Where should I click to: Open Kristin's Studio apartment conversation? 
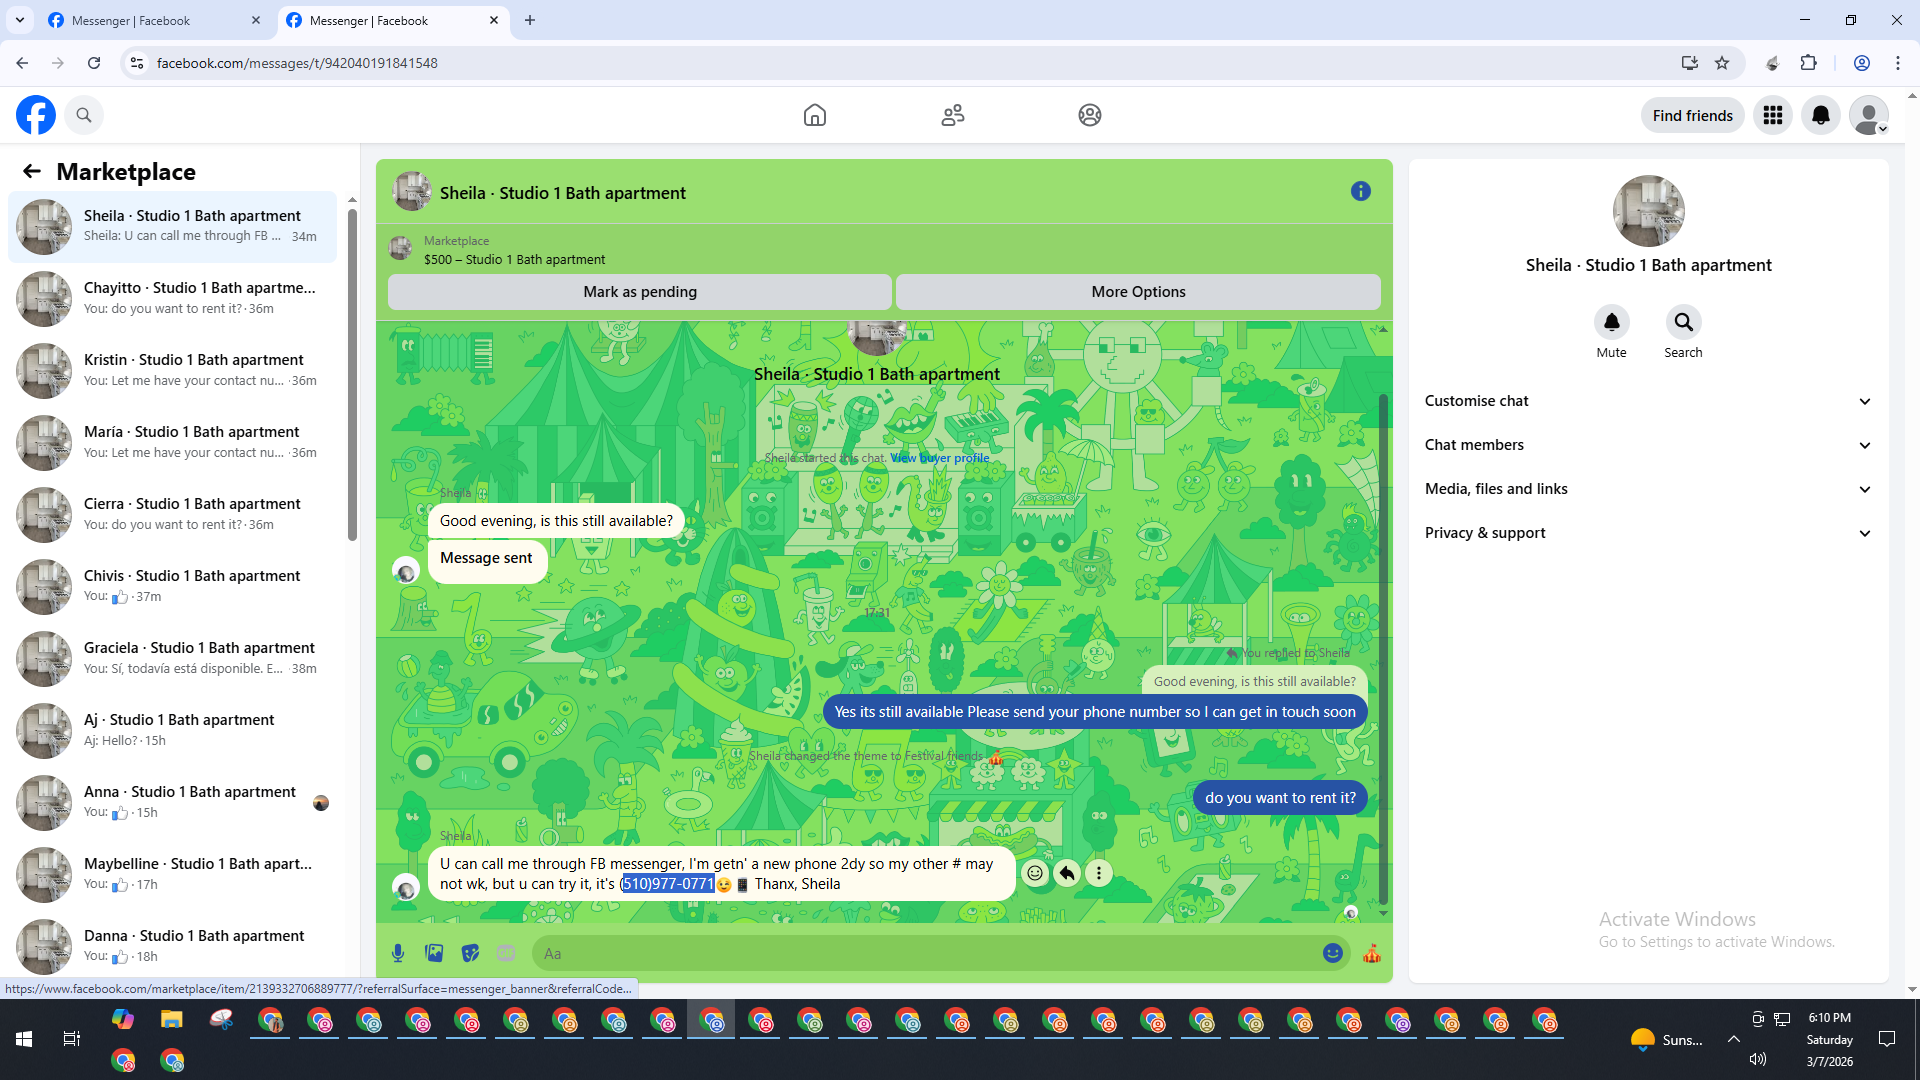pyautogui.click(x=172, y=370)
